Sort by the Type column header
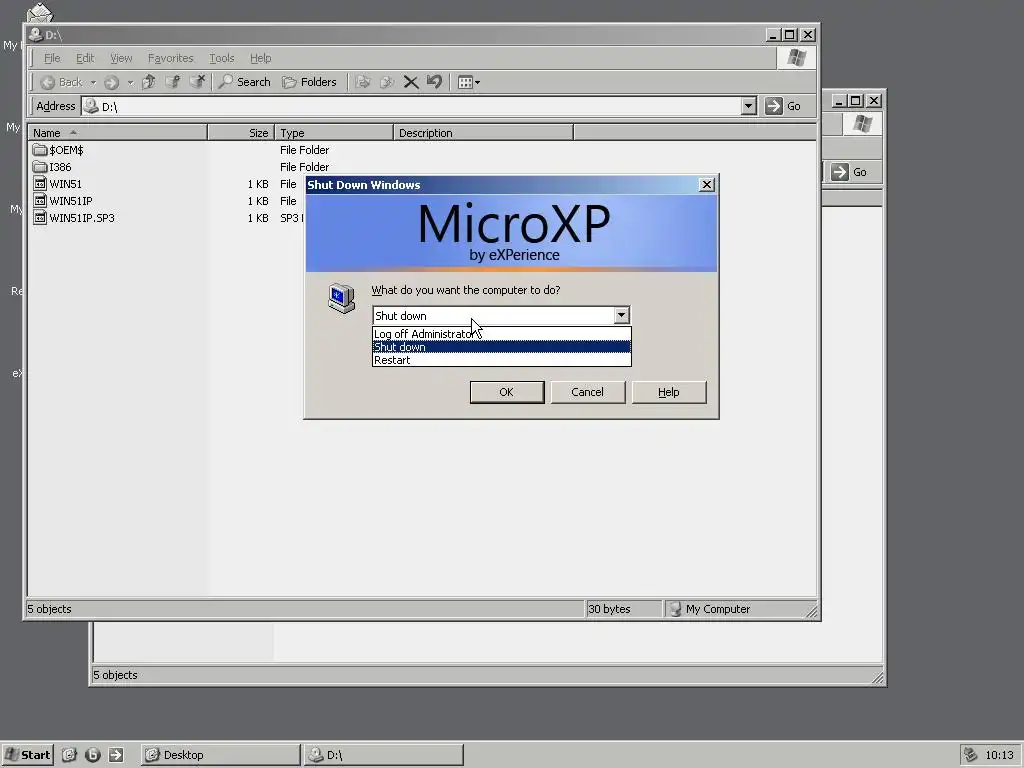The image size is (1024, 768). [334, 133]
